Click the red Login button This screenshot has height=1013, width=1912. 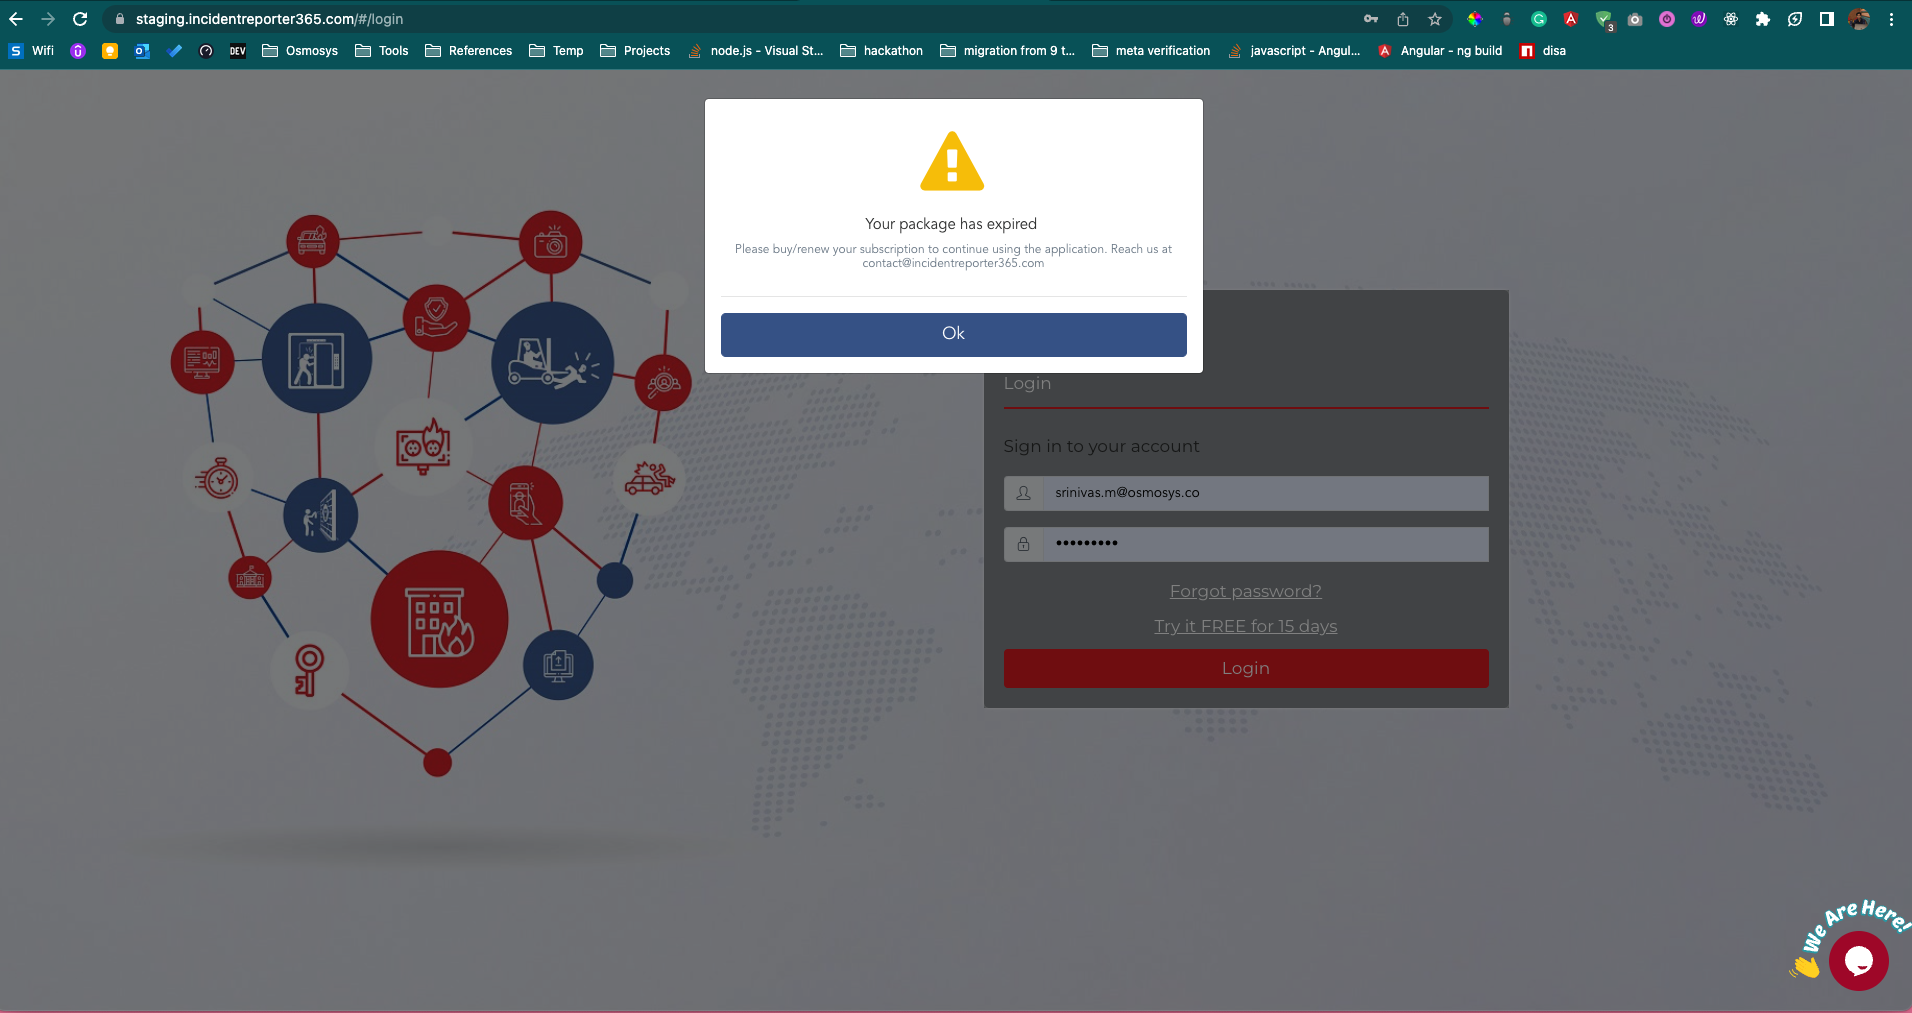click(x=1245, y=668)
